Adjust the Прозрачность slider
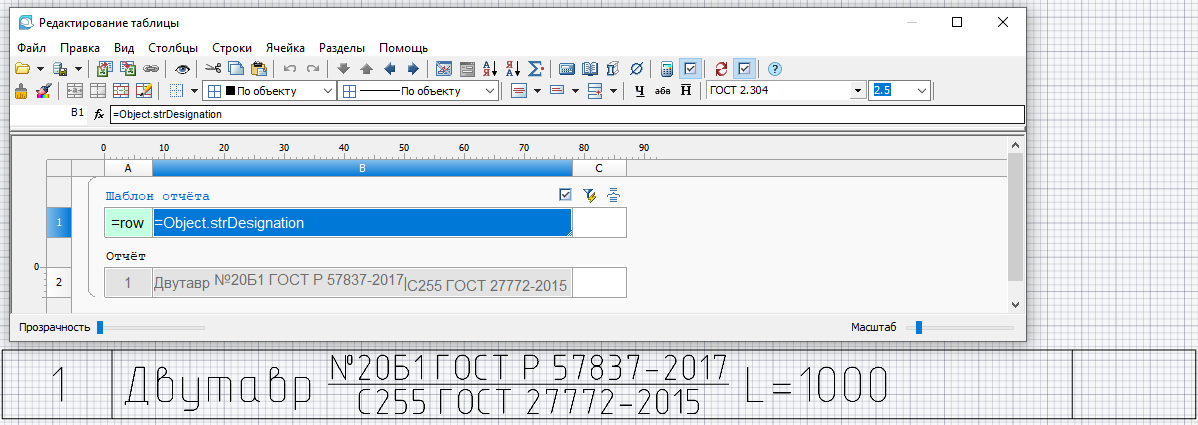 pos(100,327)
